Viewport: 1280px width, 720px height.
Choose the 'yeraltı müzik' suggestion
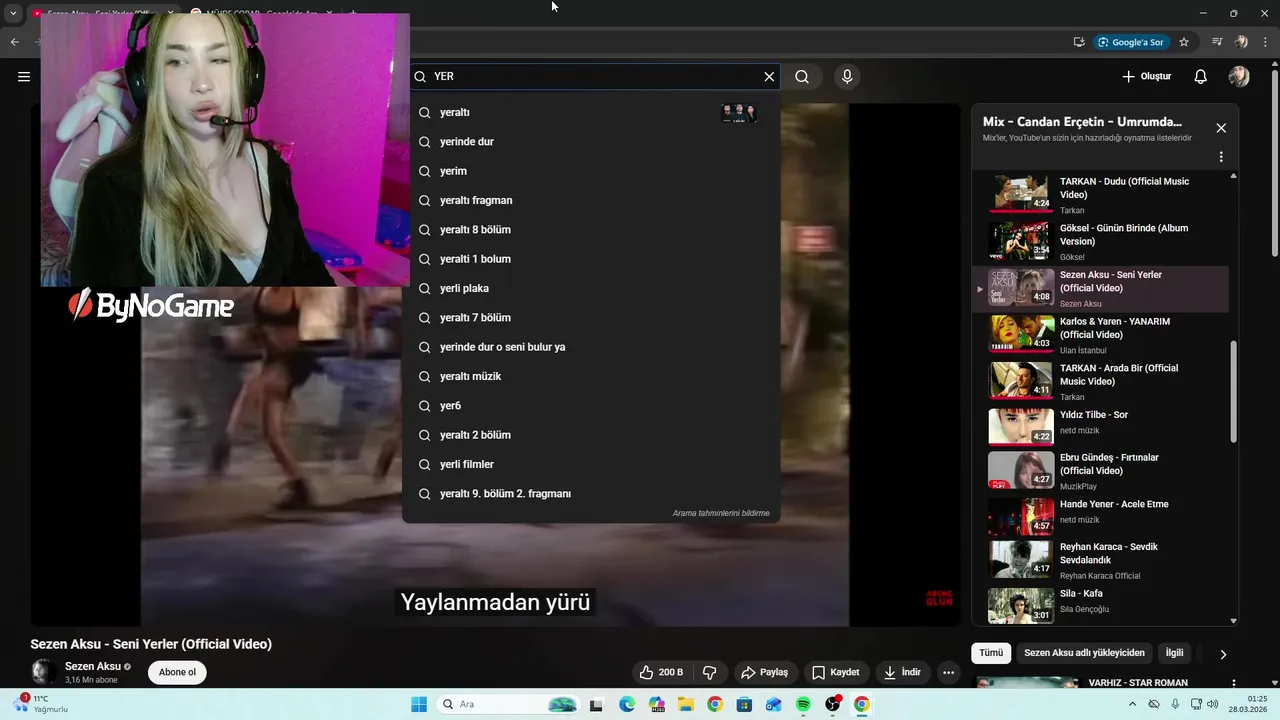pos(591,376)
